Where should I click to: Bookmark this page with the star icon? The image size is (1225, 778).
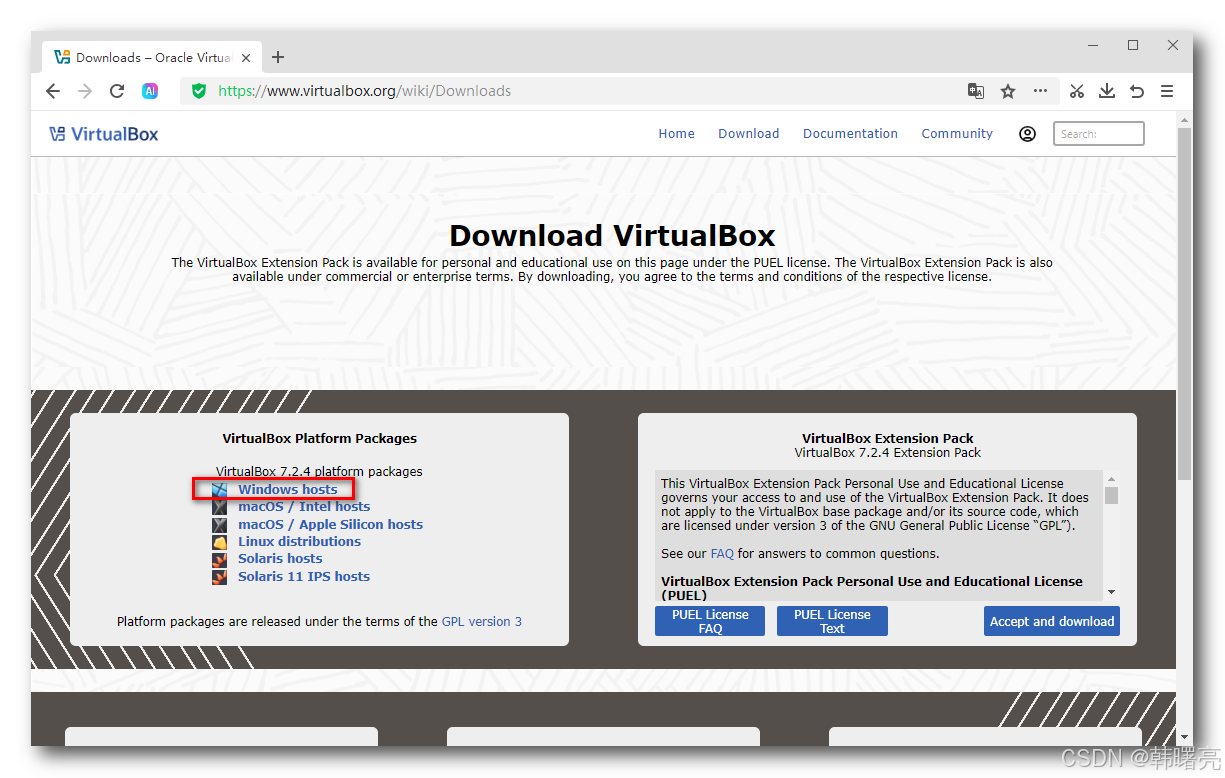[x=1008, y=91]
